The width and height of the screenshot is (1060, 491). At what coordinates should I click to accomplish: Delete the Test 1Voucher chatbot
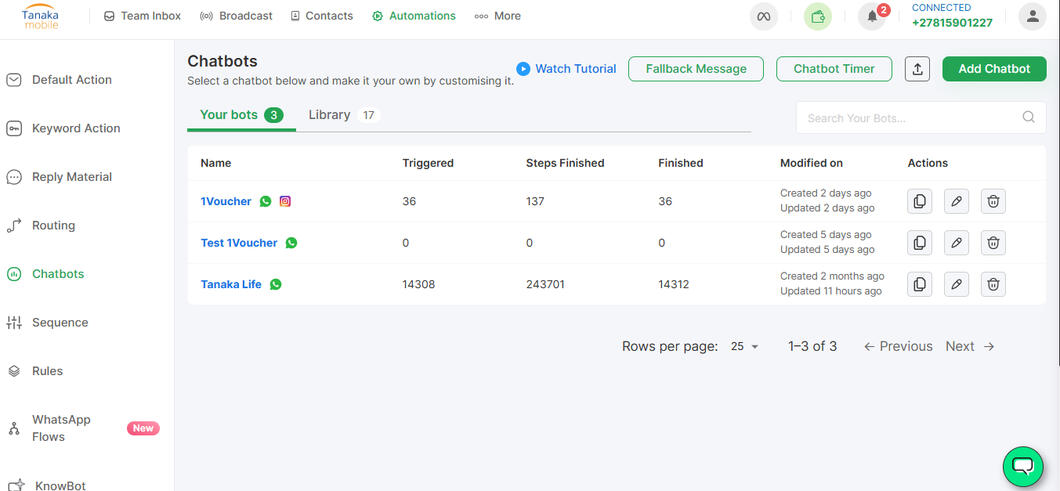(x=993, y=243)
